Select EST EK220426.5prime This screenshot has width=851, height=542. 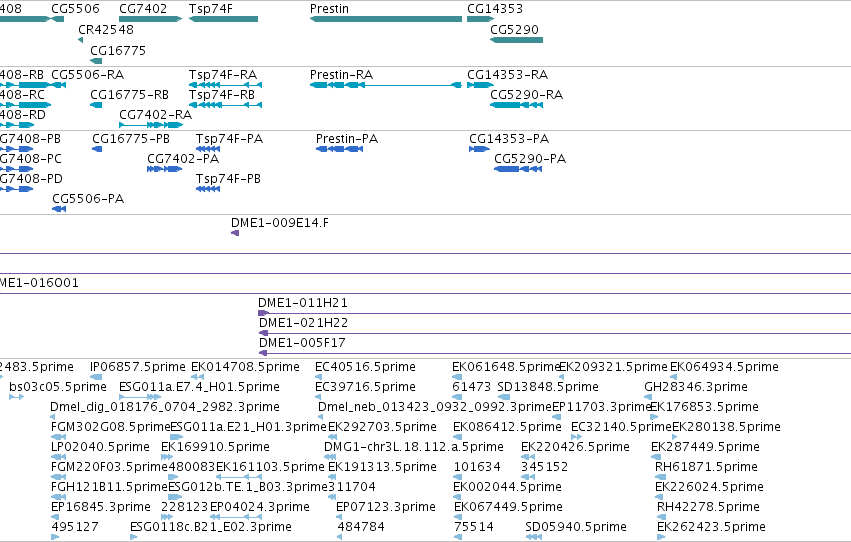tap(575, 447)
